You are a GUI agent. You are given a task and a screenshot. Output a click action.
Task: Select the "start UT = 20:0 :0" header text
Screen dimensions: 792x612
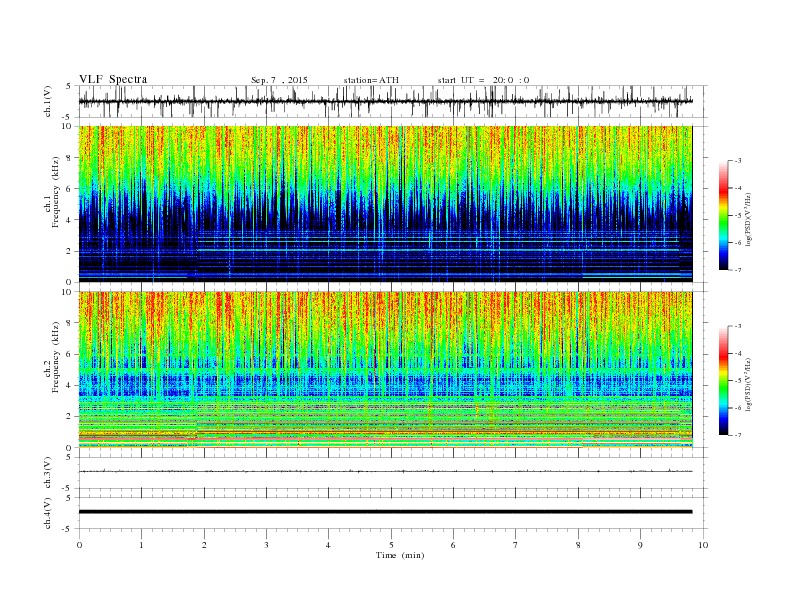[483, 80]
